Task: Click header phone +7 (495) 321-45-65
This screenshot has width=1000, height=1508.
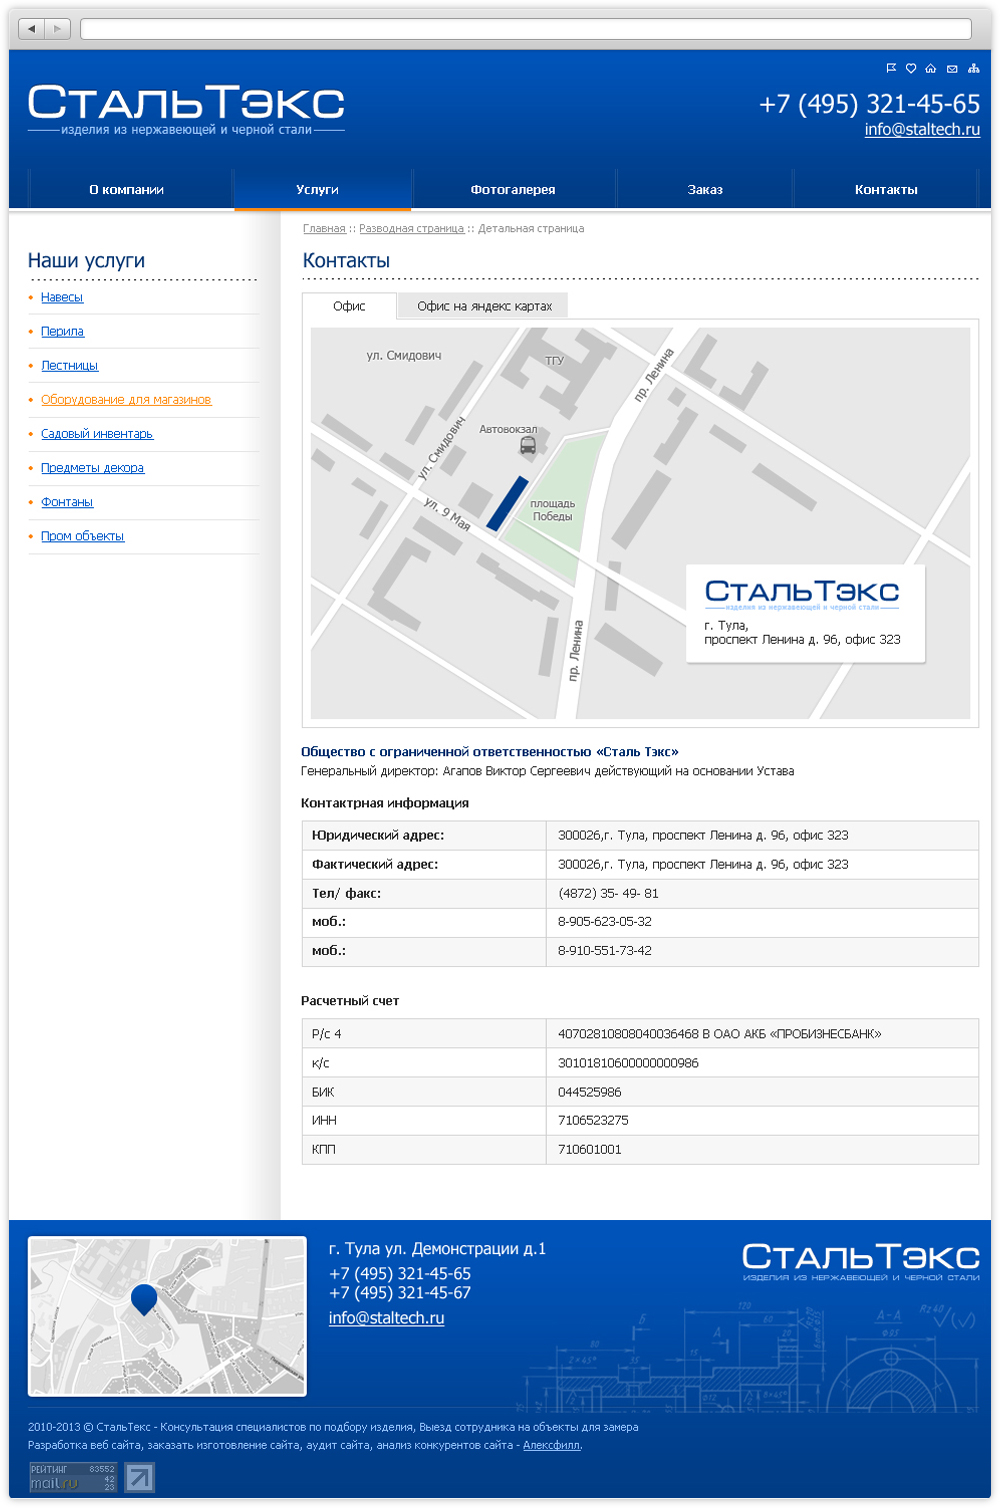Action: click(870, 104)
